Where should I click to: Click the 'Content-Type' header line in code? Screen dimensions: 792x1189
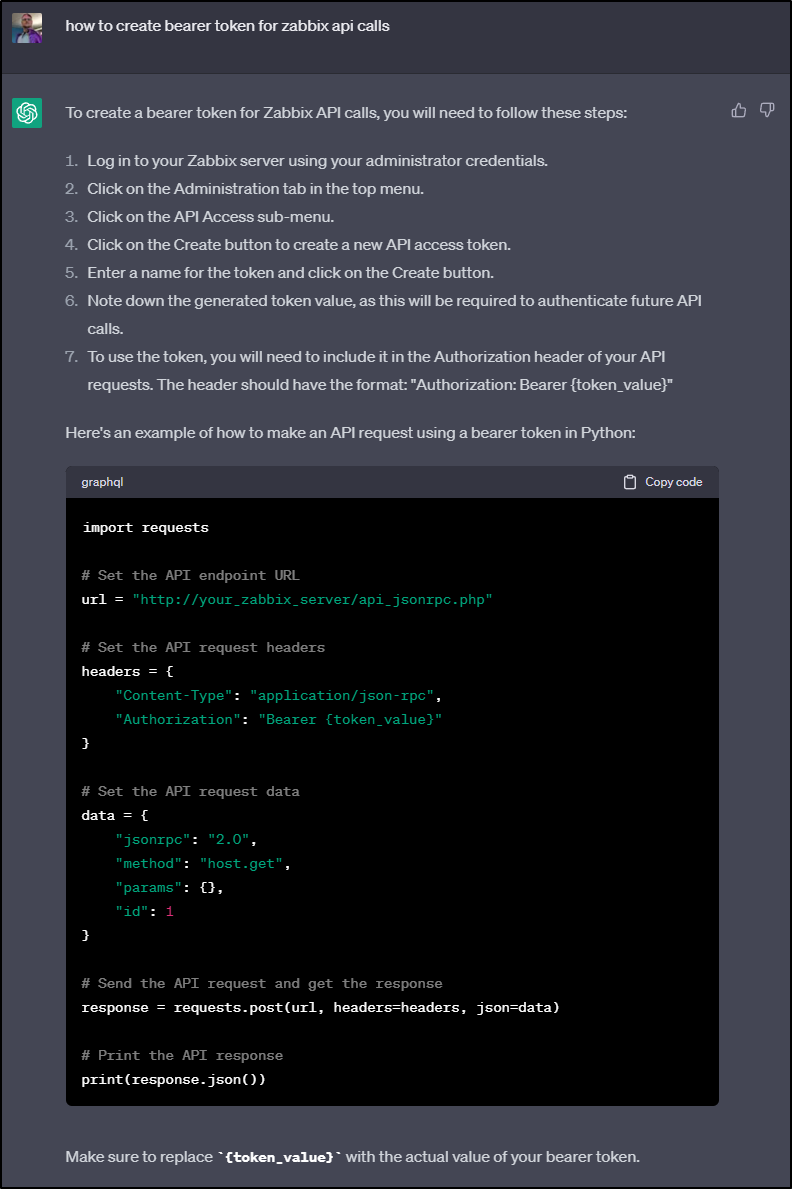click(x=278, y=695)
